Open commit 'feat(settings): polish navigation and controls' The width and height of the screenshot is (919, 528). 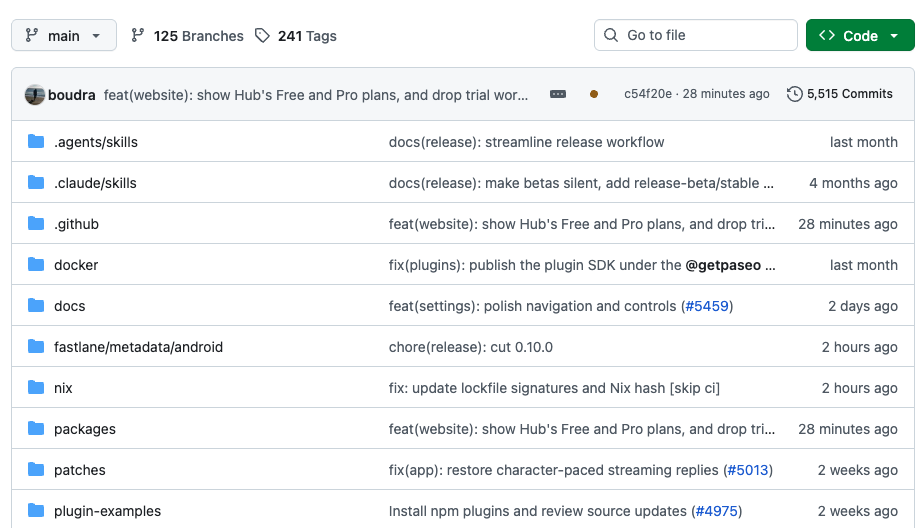(532, 306)
